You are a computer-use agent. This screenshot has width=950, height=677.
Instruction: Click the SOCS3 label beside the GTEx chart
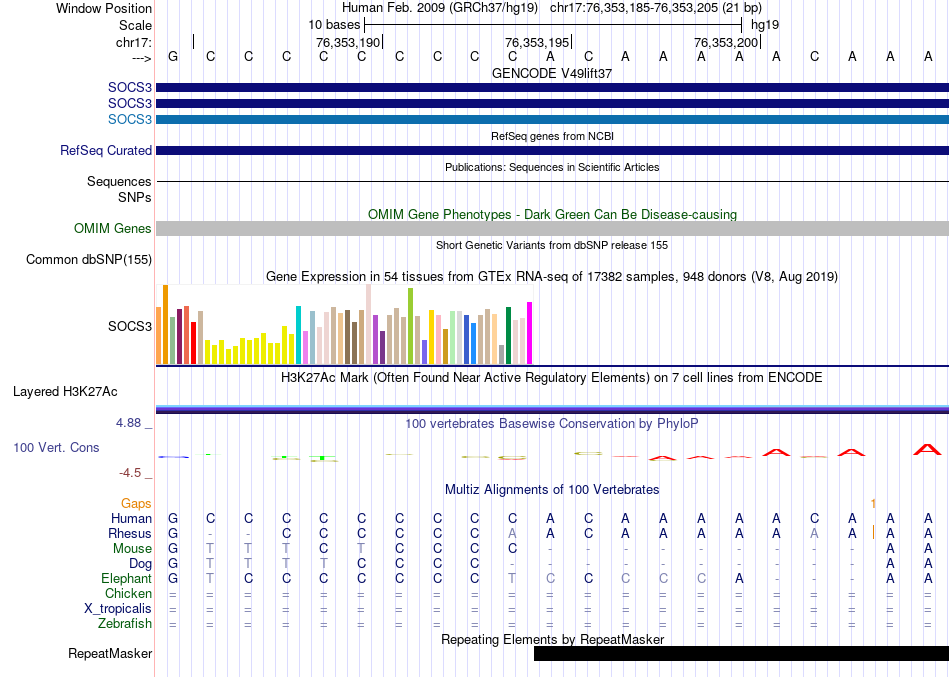click(130, 326)
